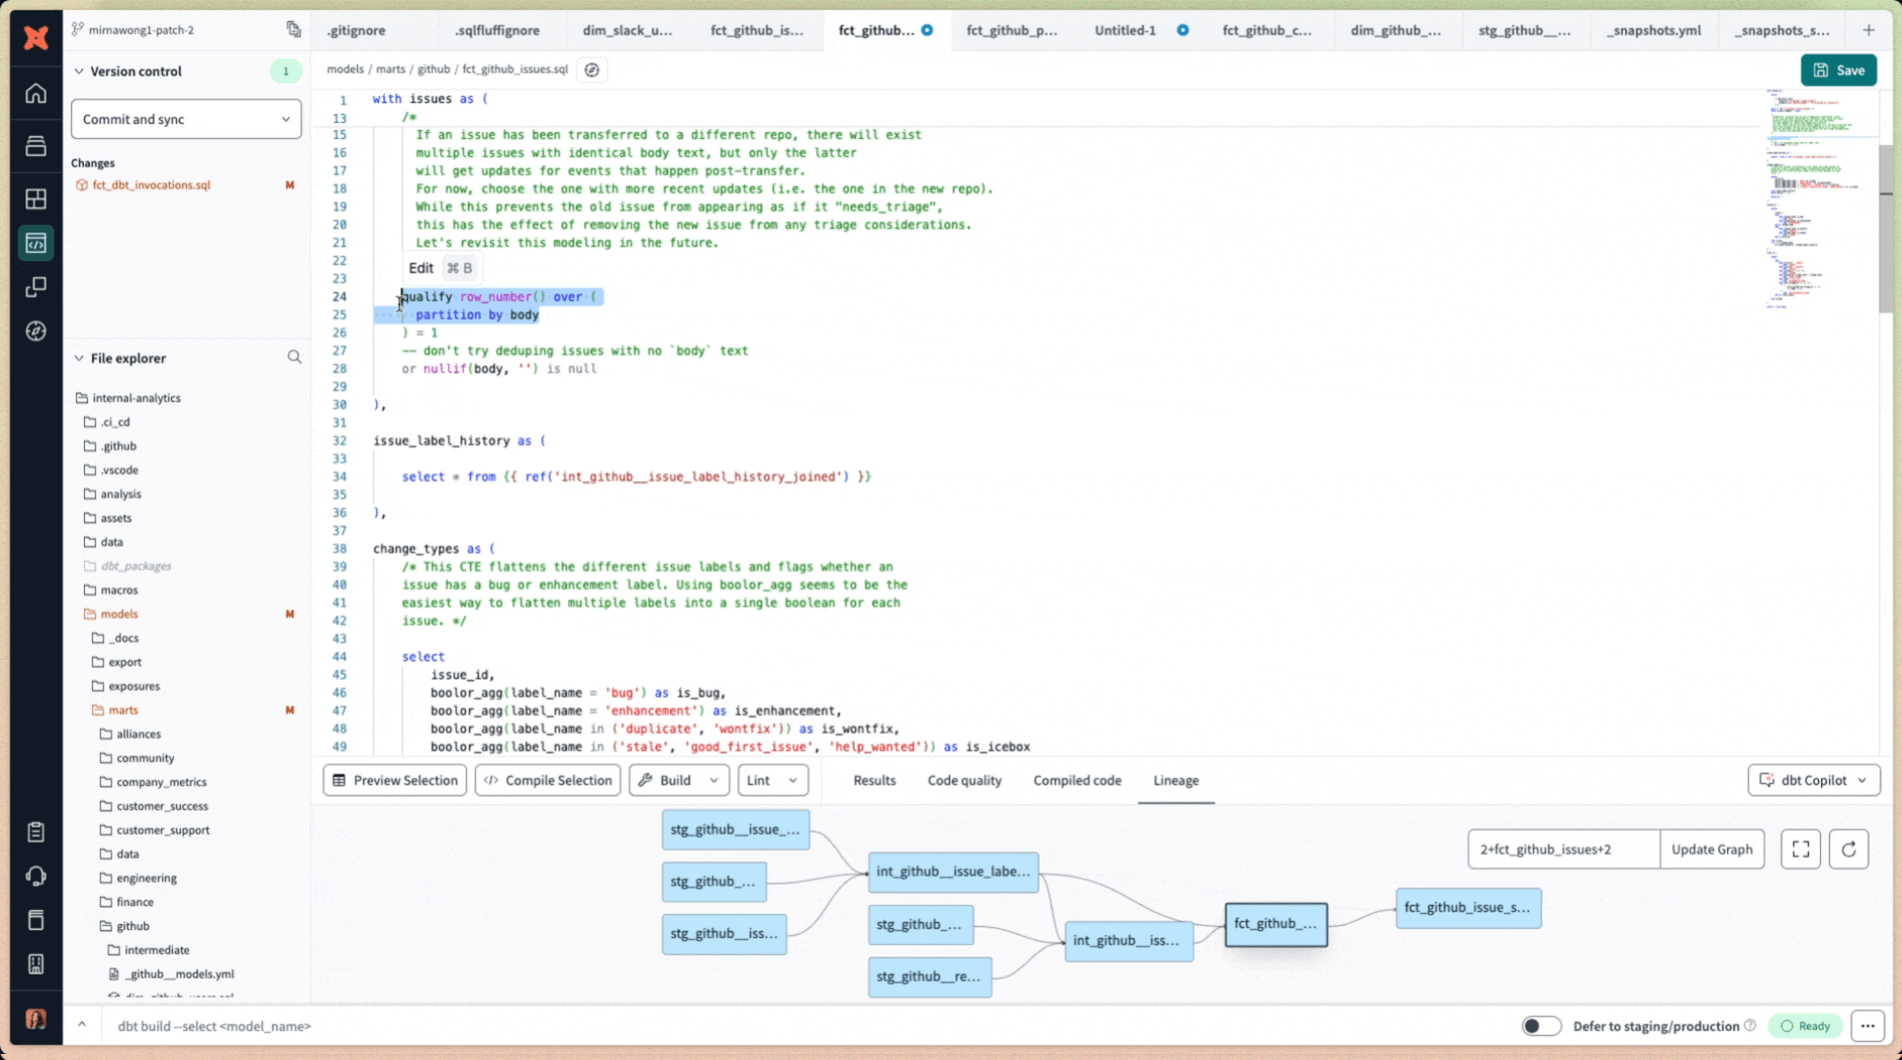Image resolution: width=1902 pixels, height=1060 pixels.
Task: Switch to the Compiled code tab
Action: pos(1077,781)
